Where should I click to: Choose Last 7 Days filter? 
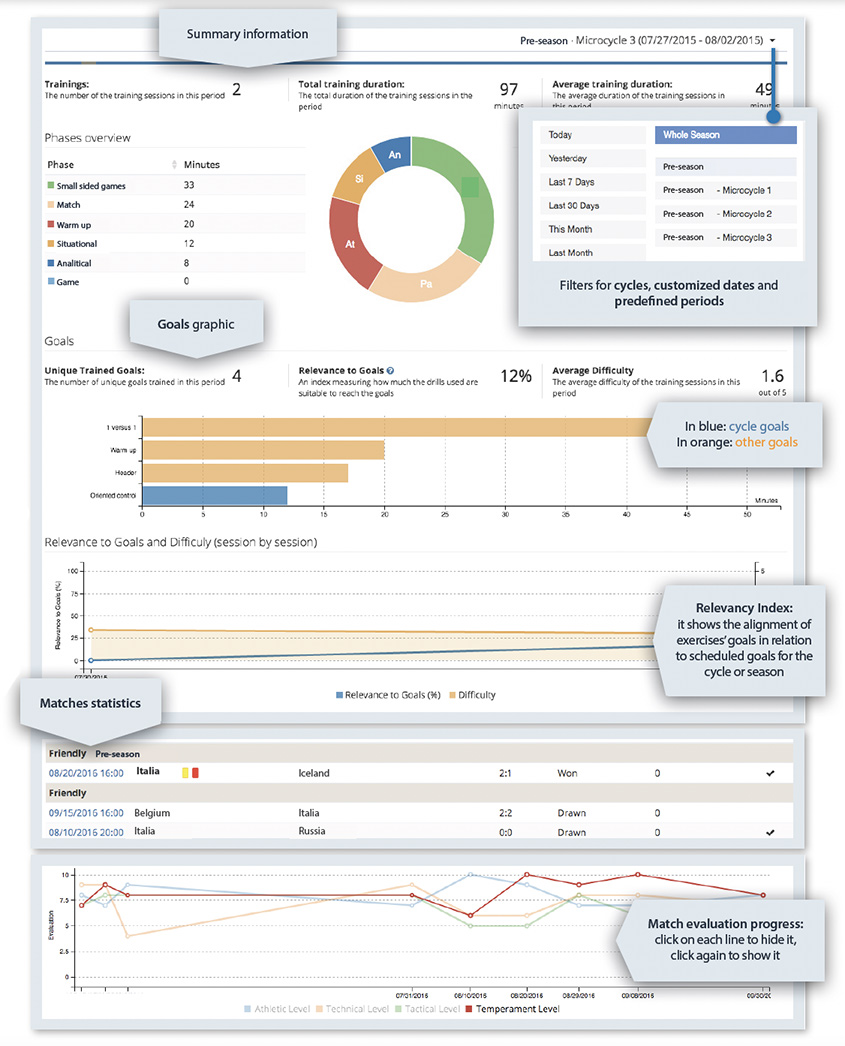click(593, 182)
